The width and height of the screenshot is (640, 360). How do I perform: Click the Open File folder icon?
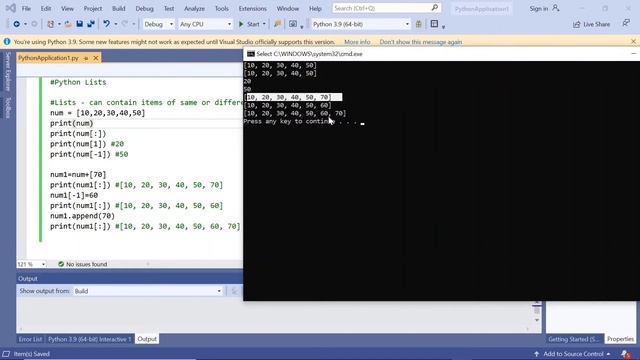(68, 24)
